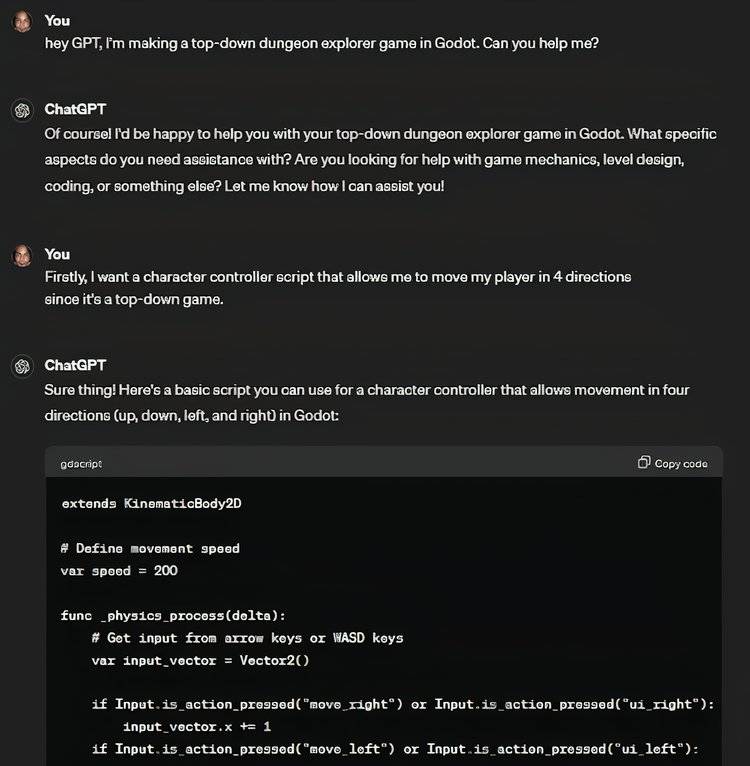
Task: Click the gdscript language label
Action: tap(81, 464)
